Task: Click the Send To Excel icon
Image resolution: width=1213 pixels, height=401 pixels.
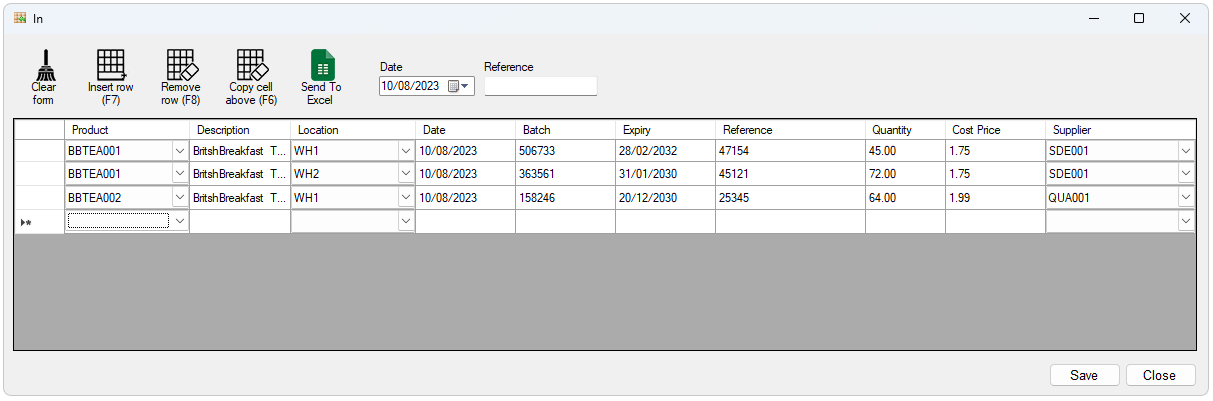Action: tap(322, 65)
